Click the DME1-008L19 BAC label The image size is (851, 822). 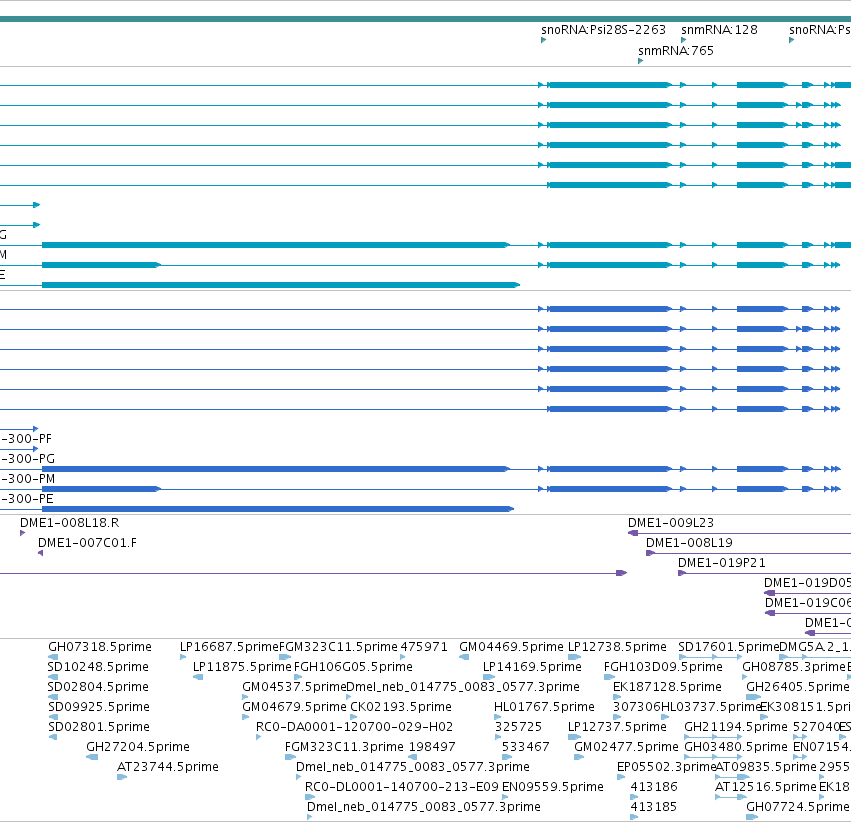689,543
